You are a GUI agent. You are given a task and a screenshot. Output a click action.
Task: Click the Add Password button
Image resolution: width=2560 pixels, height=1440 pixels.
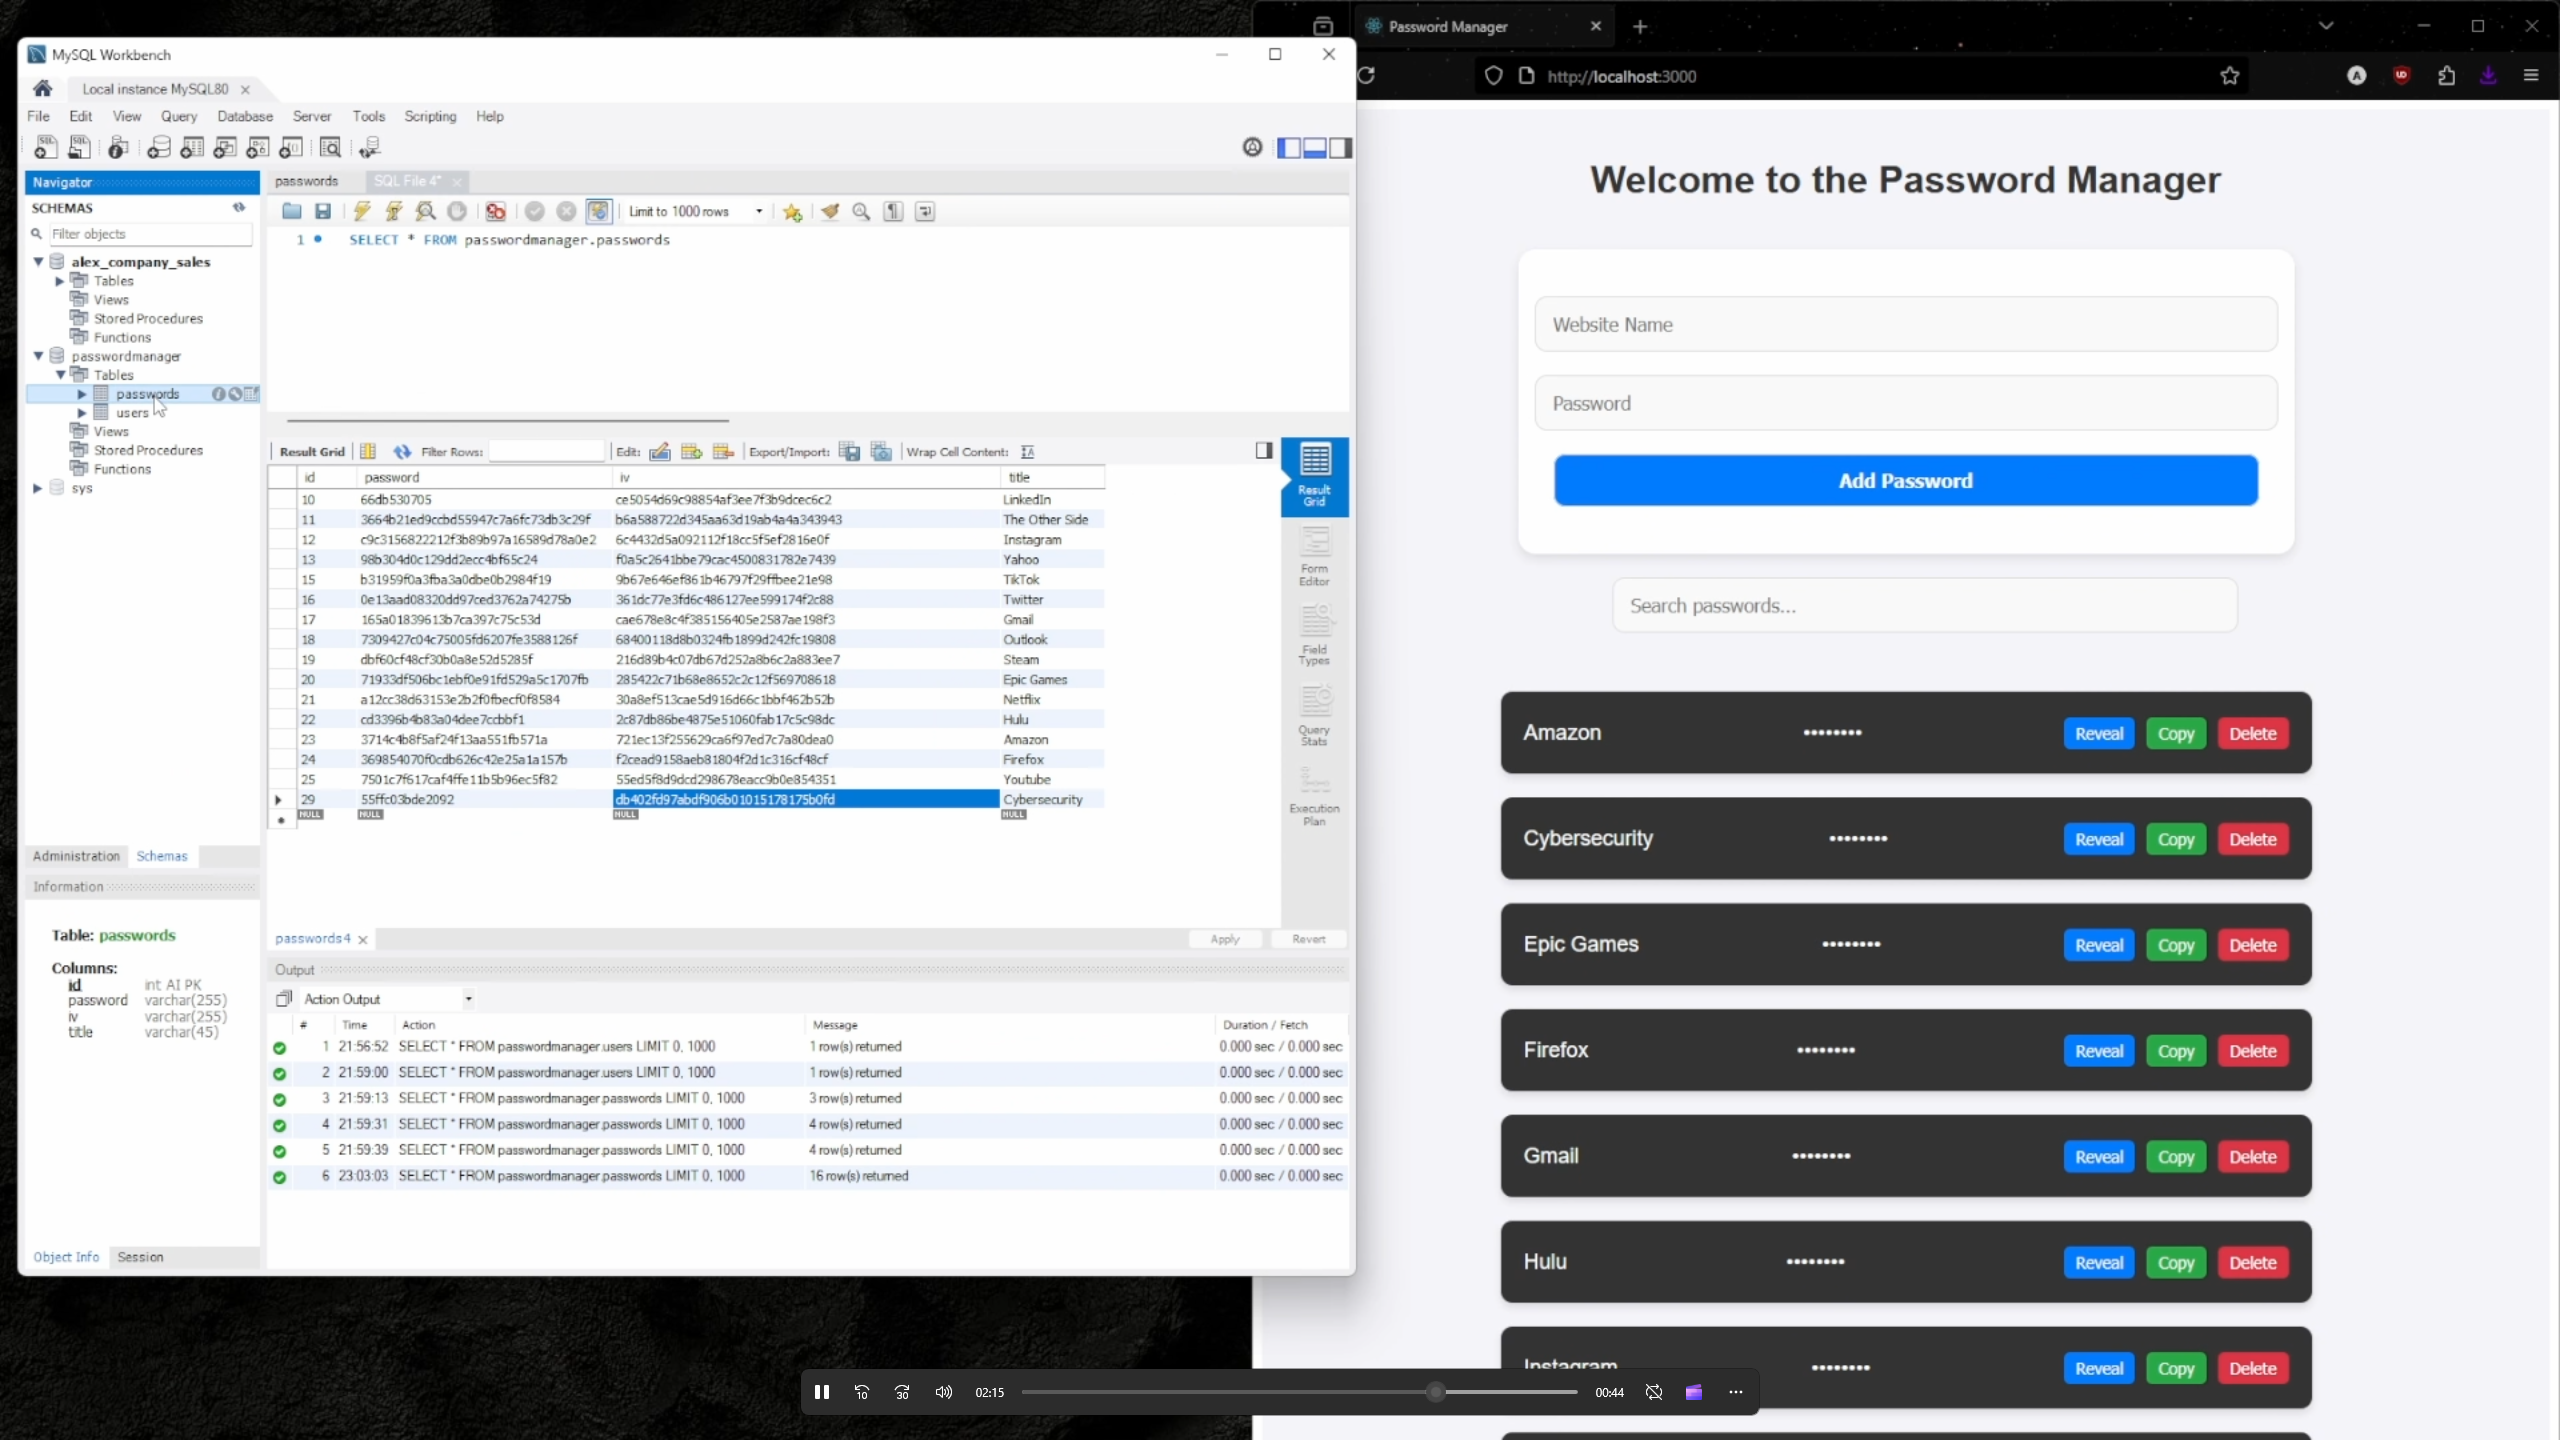pyautogui.click(x=1905, y=481)
